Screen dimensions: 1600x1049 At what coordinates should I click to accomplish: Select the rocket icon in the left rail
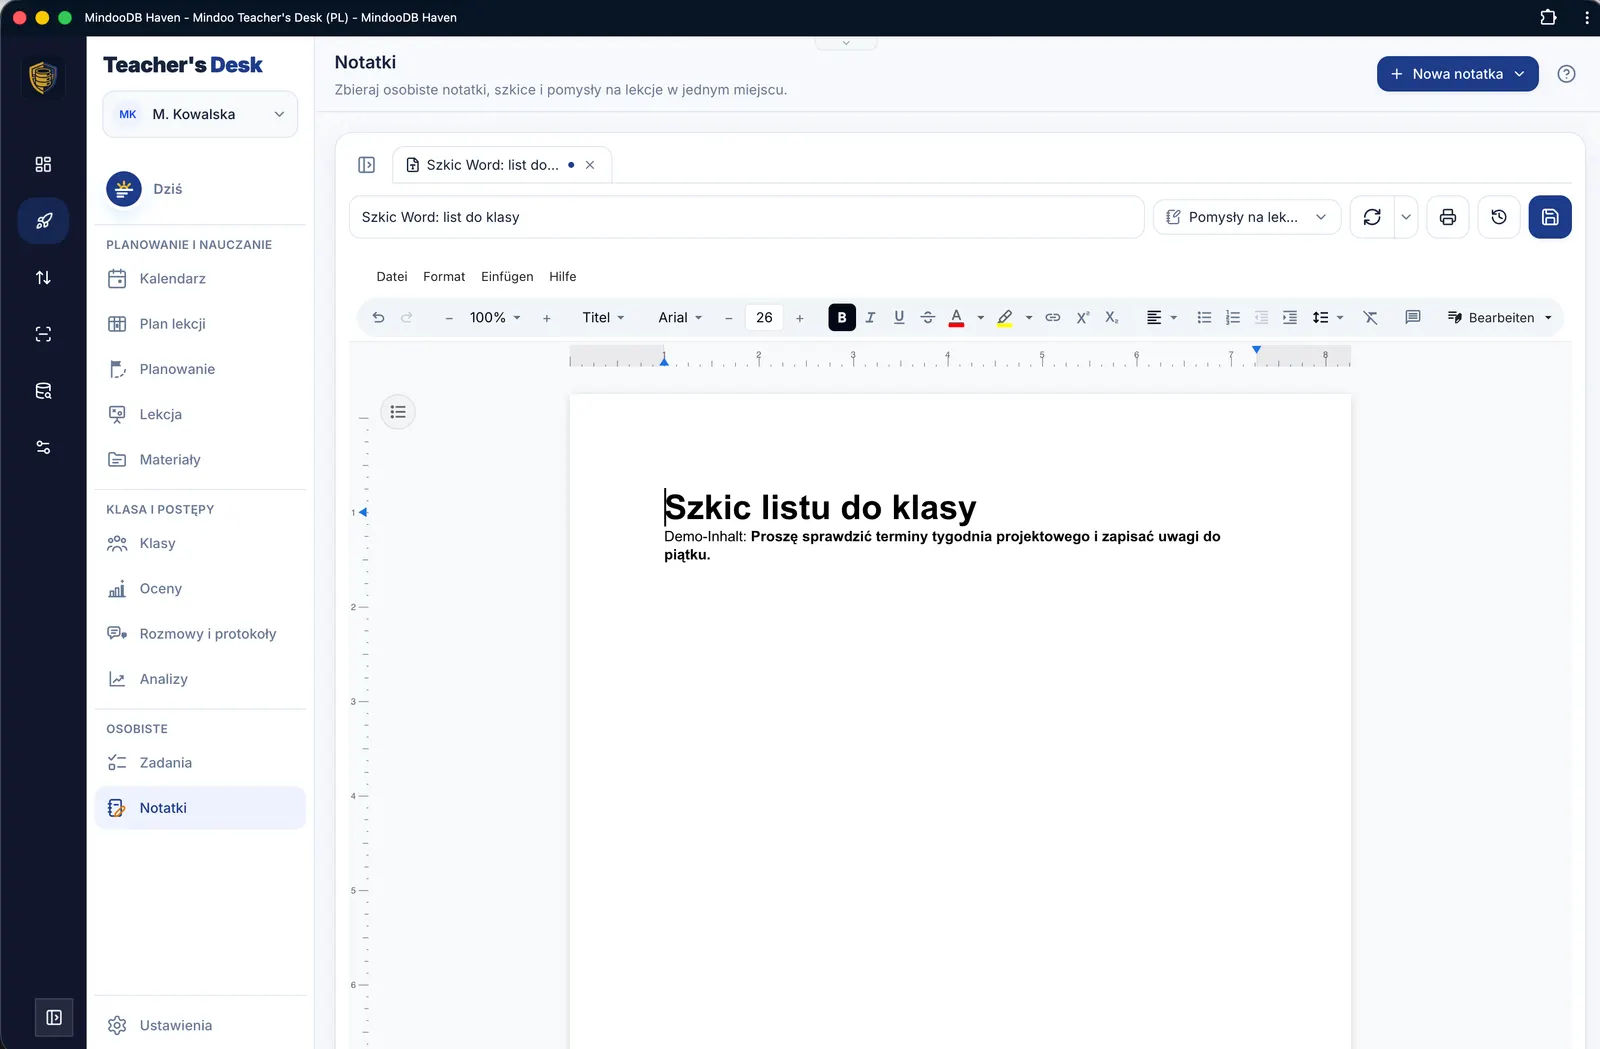pyautogui.click(x=43, y=221)
